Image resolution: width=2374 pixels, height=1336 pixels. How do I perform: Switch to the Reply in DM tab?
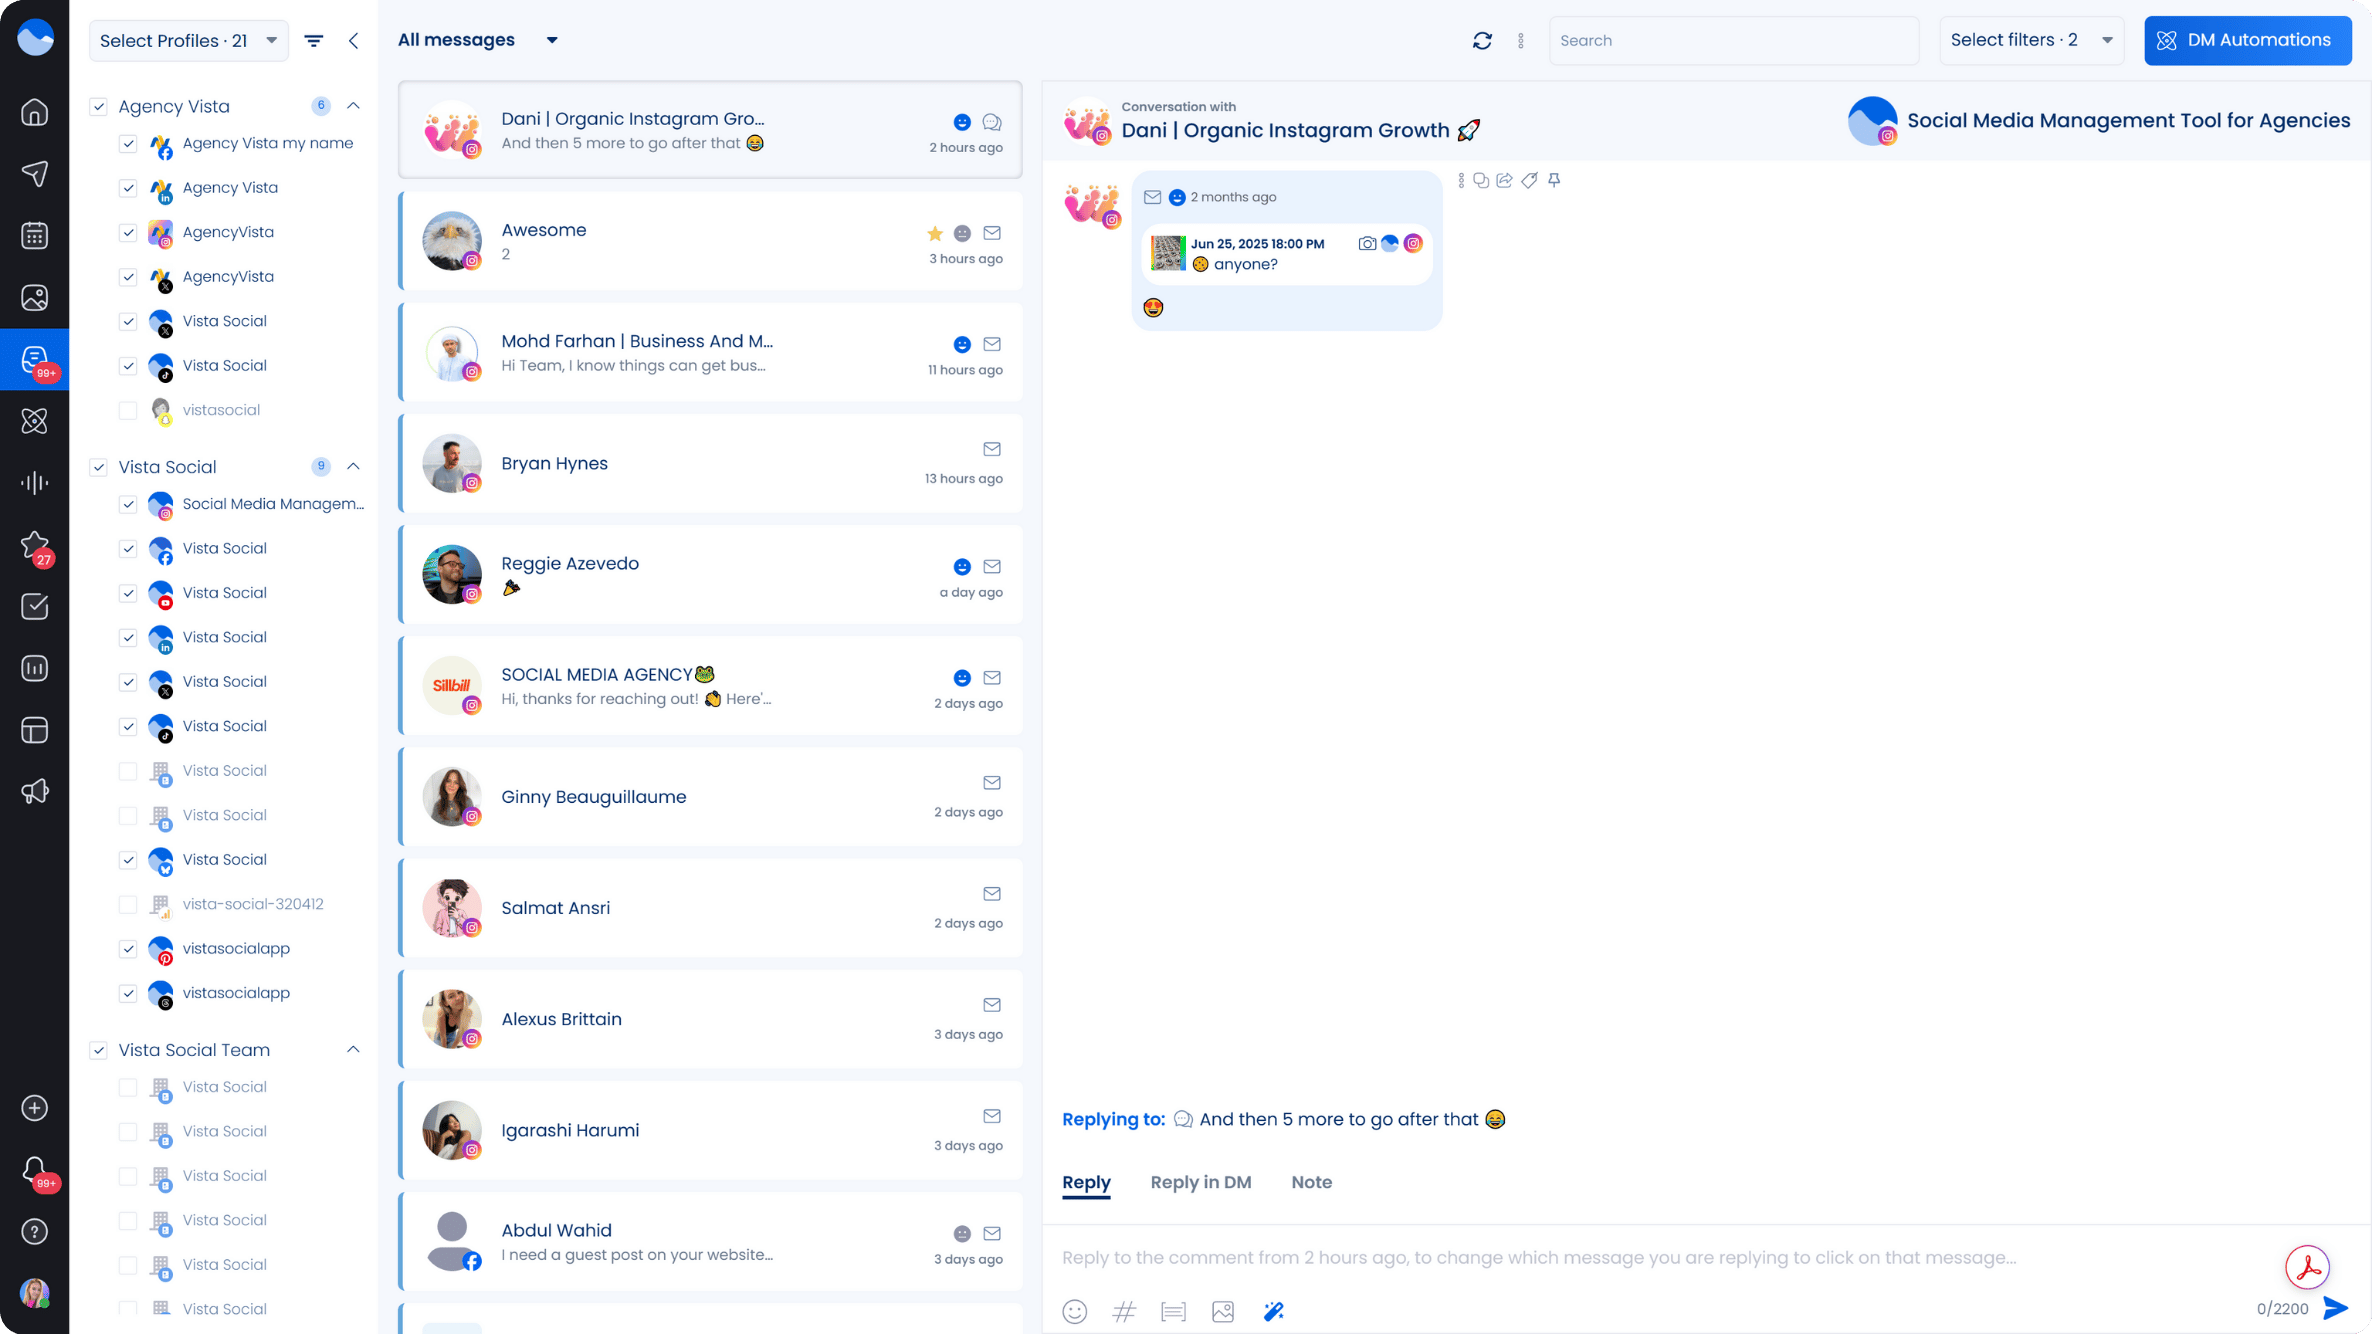coord(1200,1182)
